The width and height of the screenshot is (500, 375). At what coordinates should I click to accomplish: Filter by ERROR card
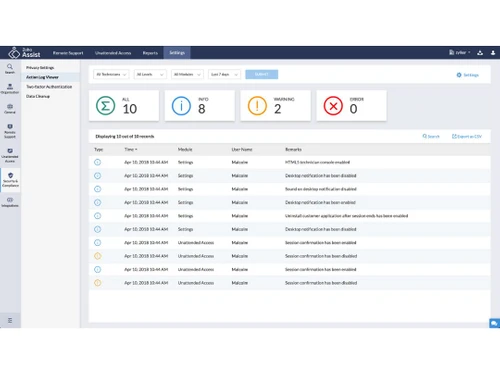point(351,105)
